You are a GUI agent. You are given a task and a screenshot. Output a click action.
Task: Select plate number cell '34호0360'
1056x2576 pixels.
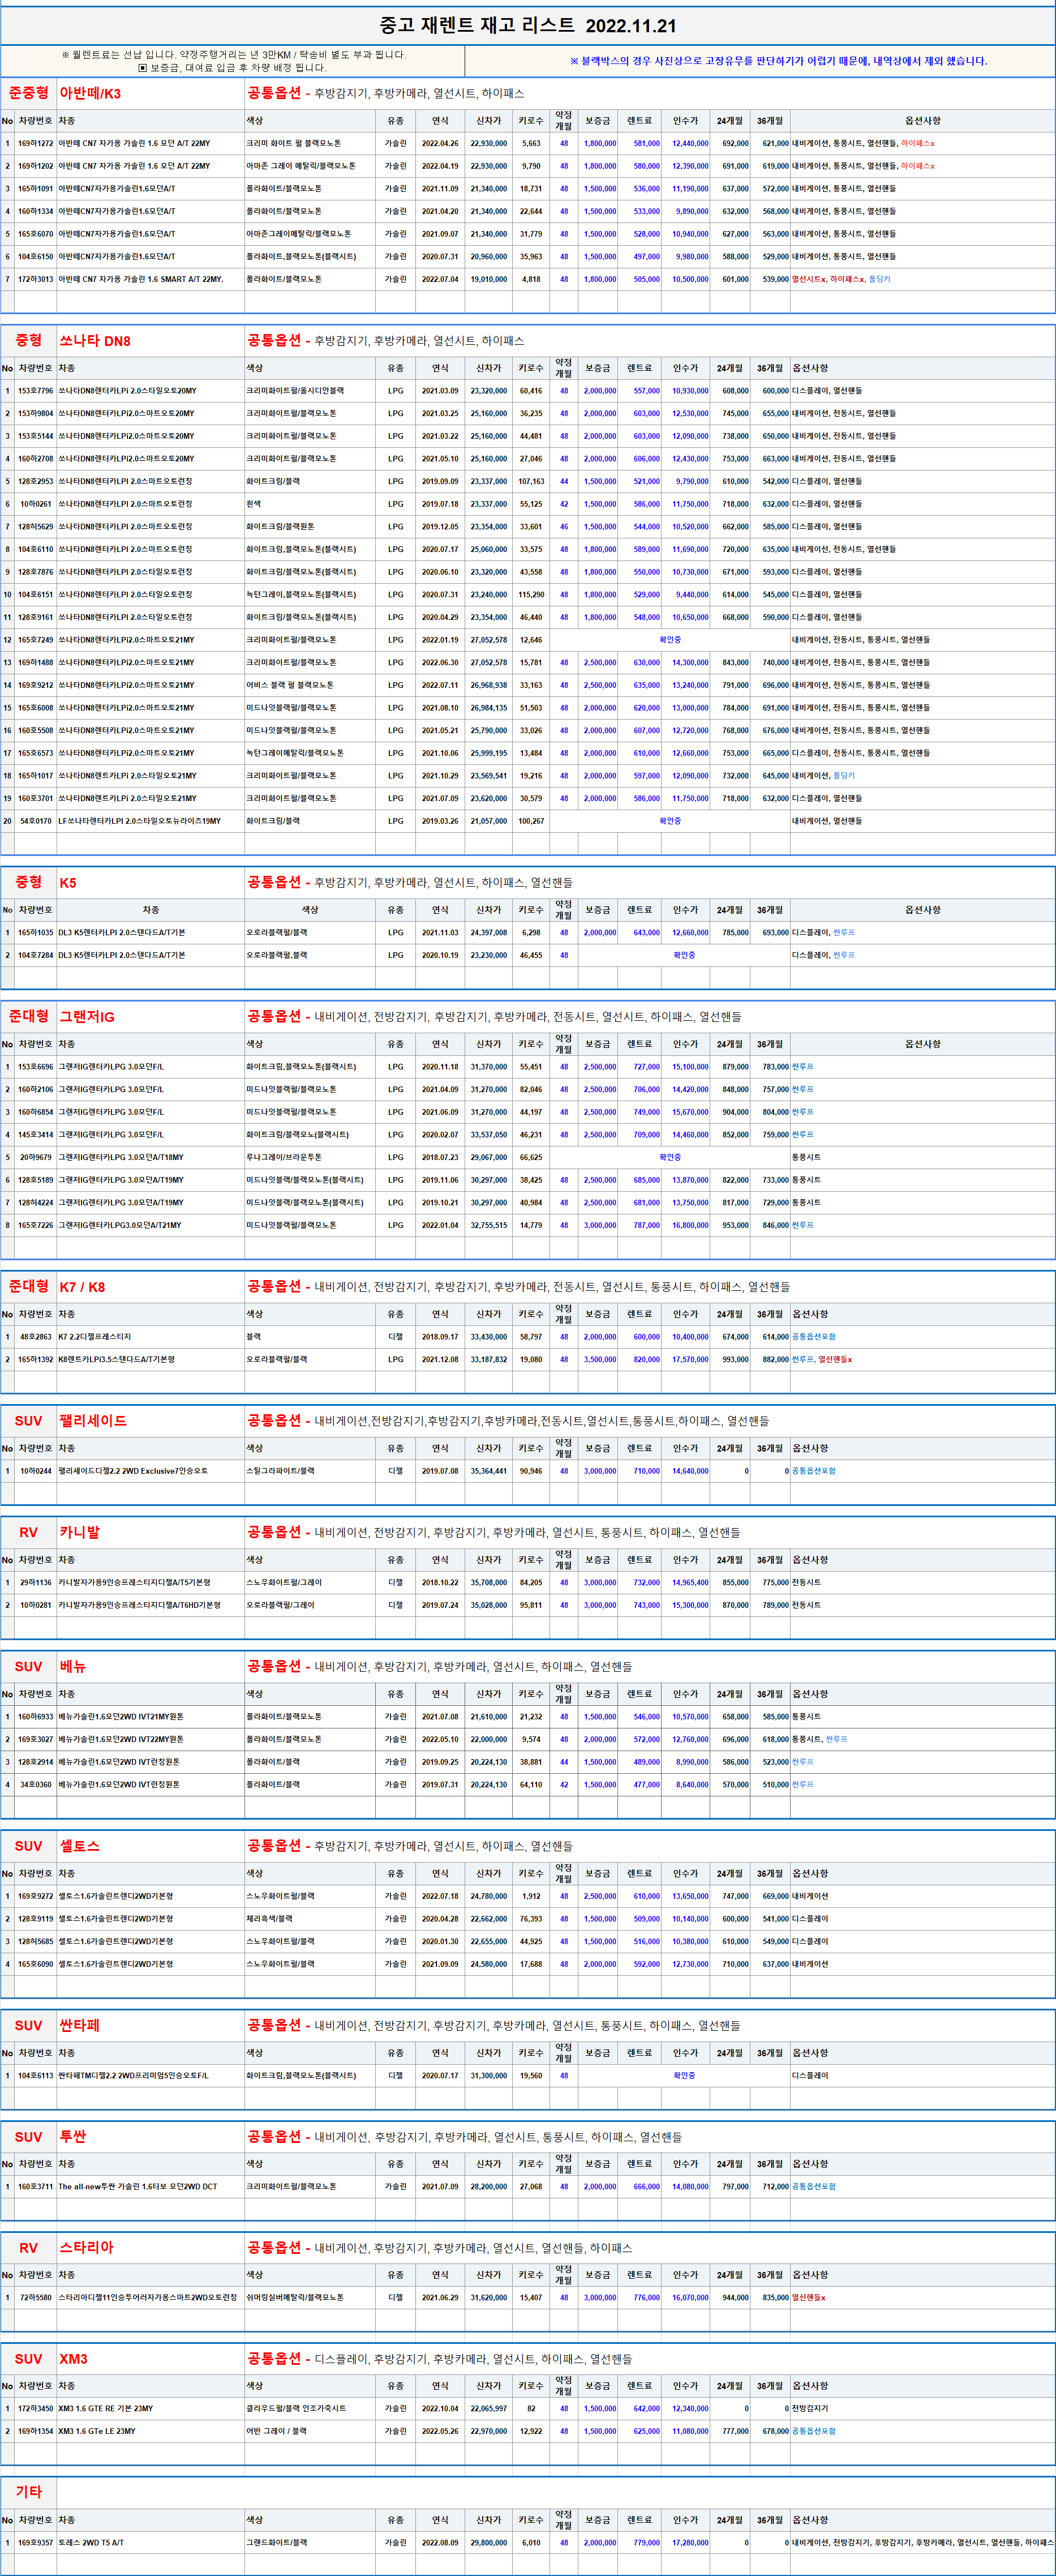pos(35,1784)
